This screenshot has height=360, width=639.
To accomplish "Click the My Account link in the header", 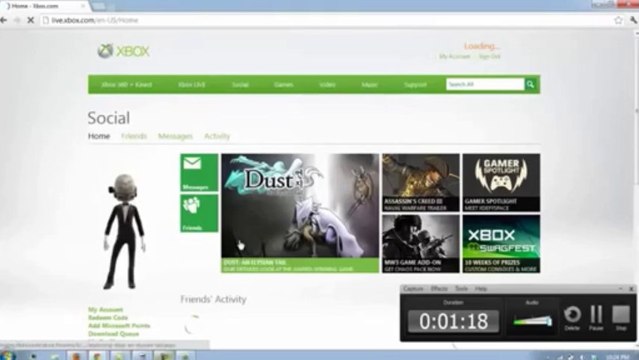I will [x=455, y=56].
